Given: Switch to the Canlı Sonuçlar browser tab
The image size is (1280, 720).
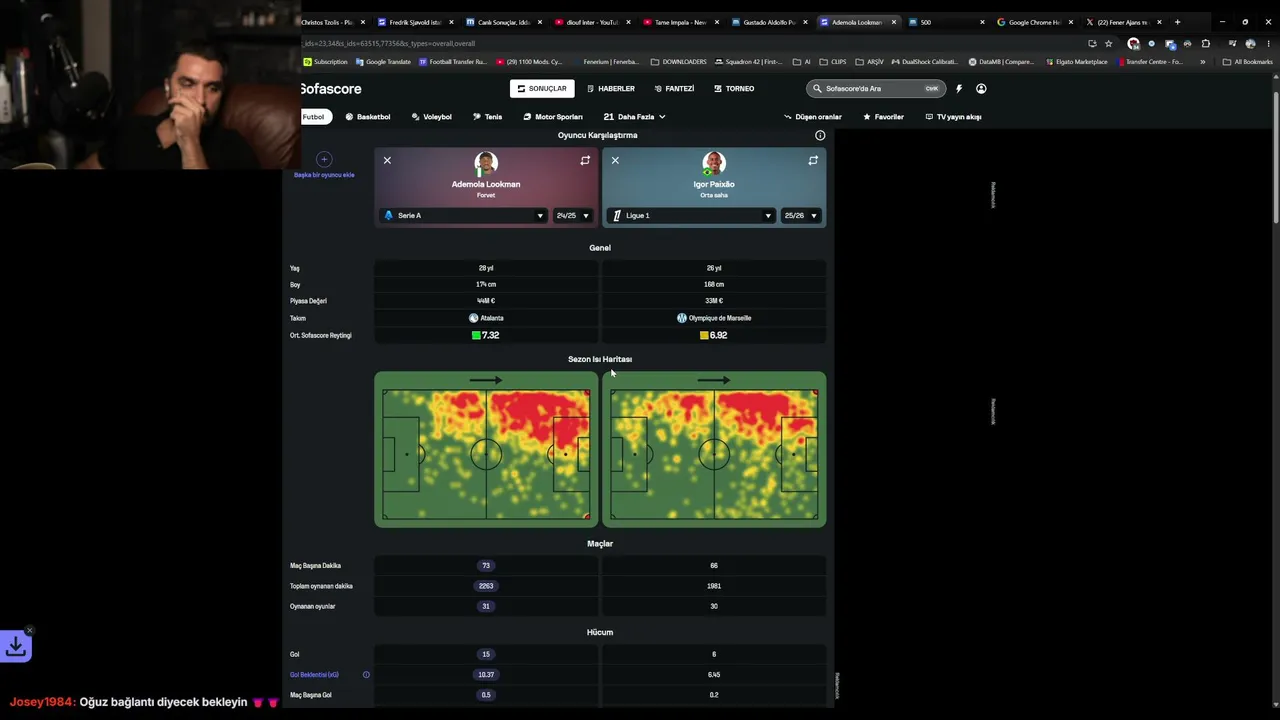Looking at the screenshot, I should 503,22.
